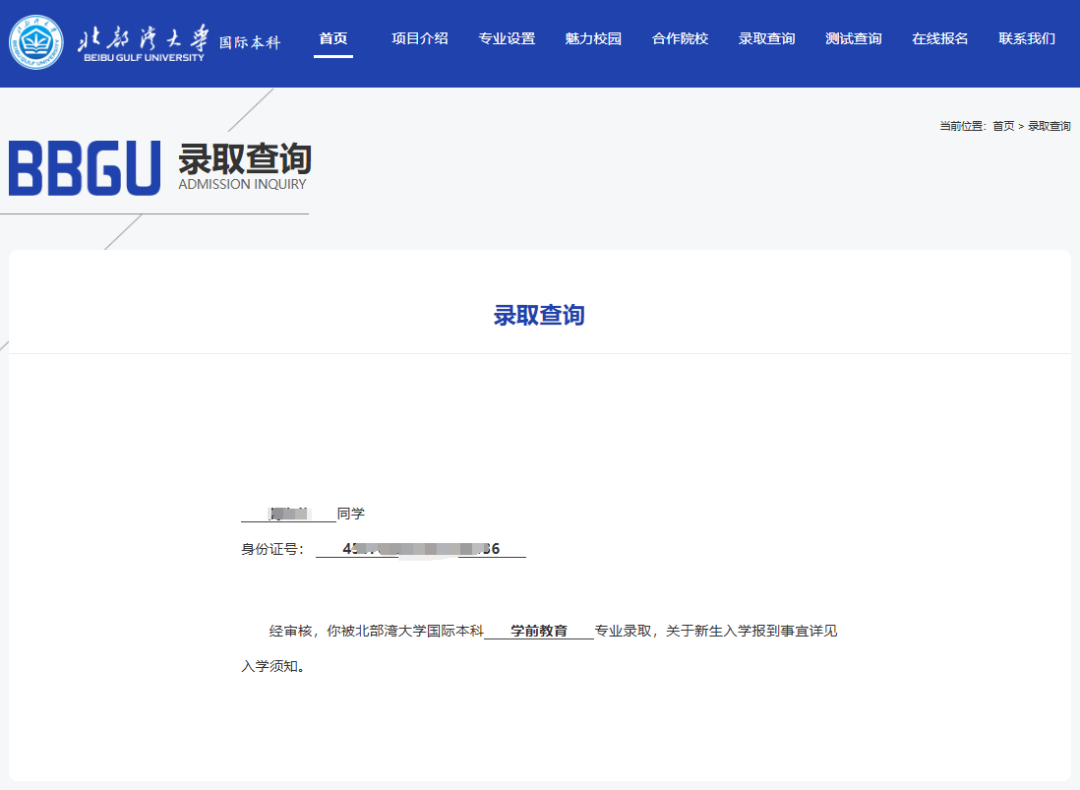Click the 当前位置 breadcrumb label
The width and height of the screenshot is (1080, 790).
(x=964, y=126)
